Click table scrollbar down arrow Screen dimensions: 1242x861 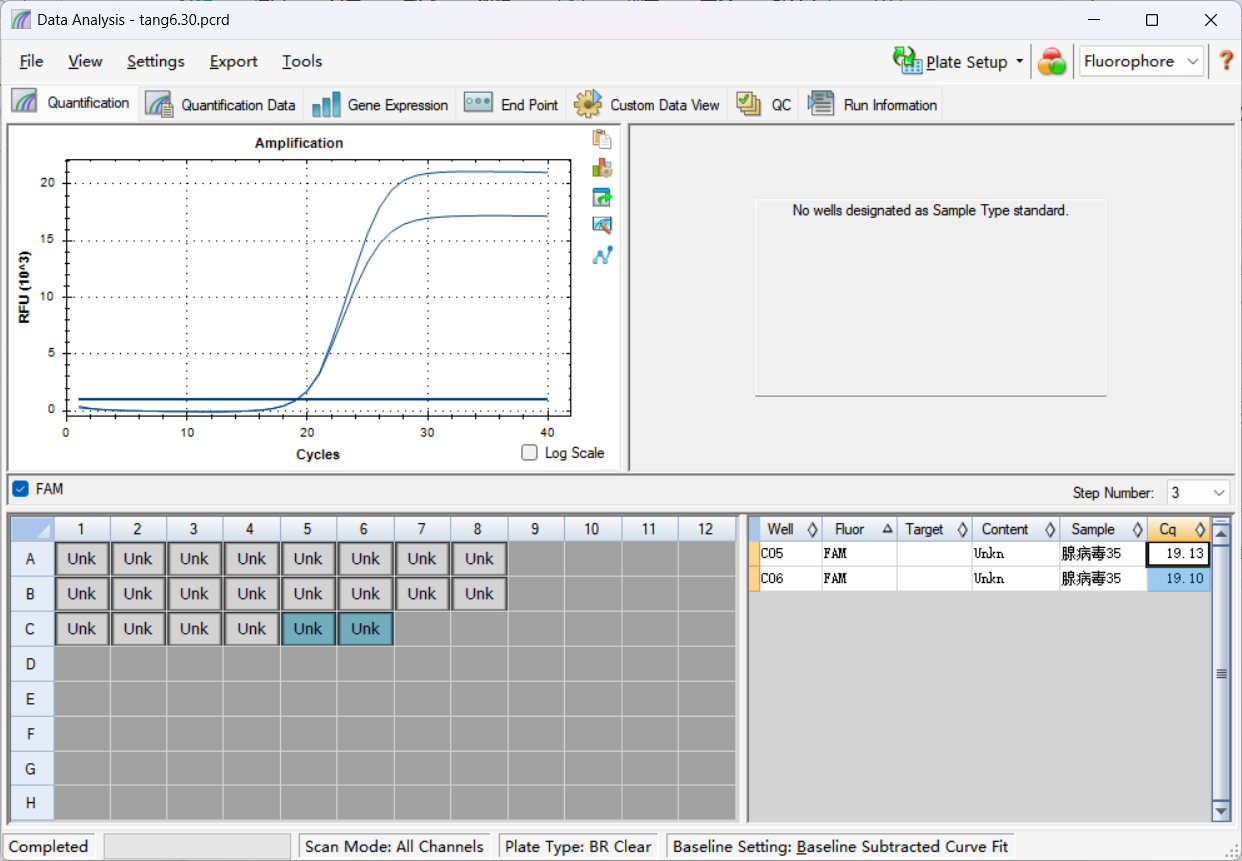pos(1221,809)
